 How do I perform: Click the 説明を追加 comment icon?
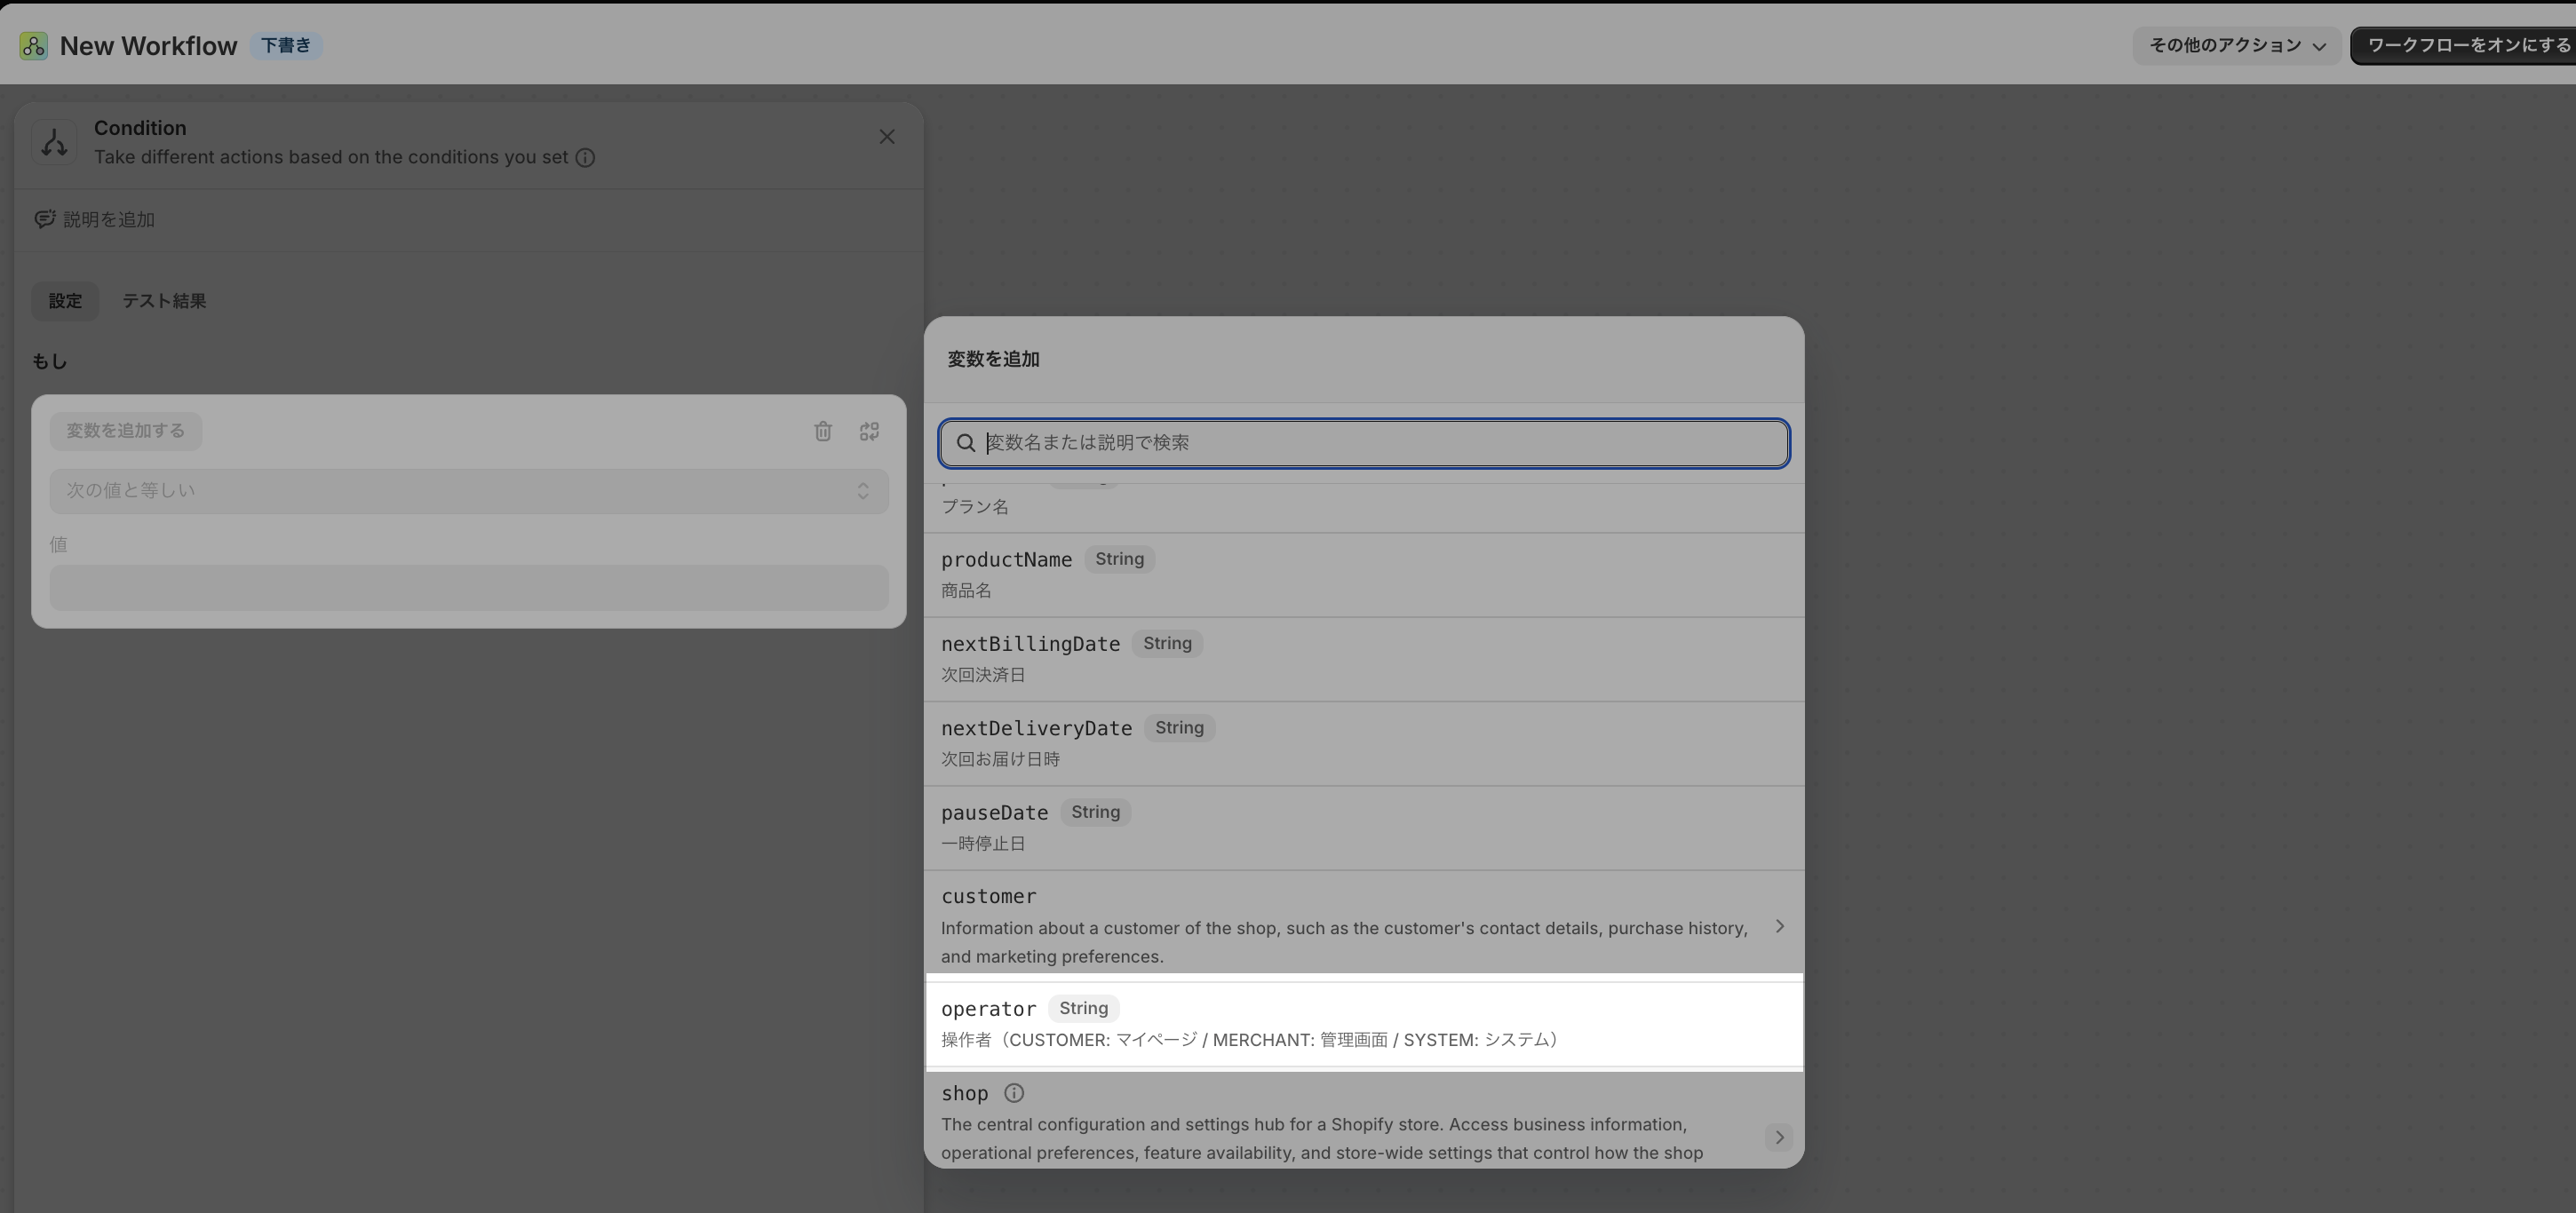click(x=44, y=219)
